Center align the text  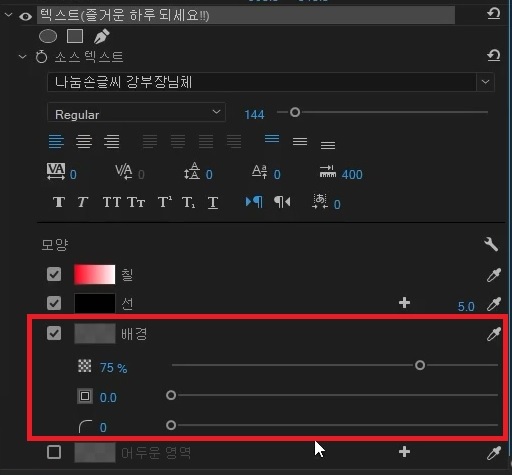click(x=84, y=141)
